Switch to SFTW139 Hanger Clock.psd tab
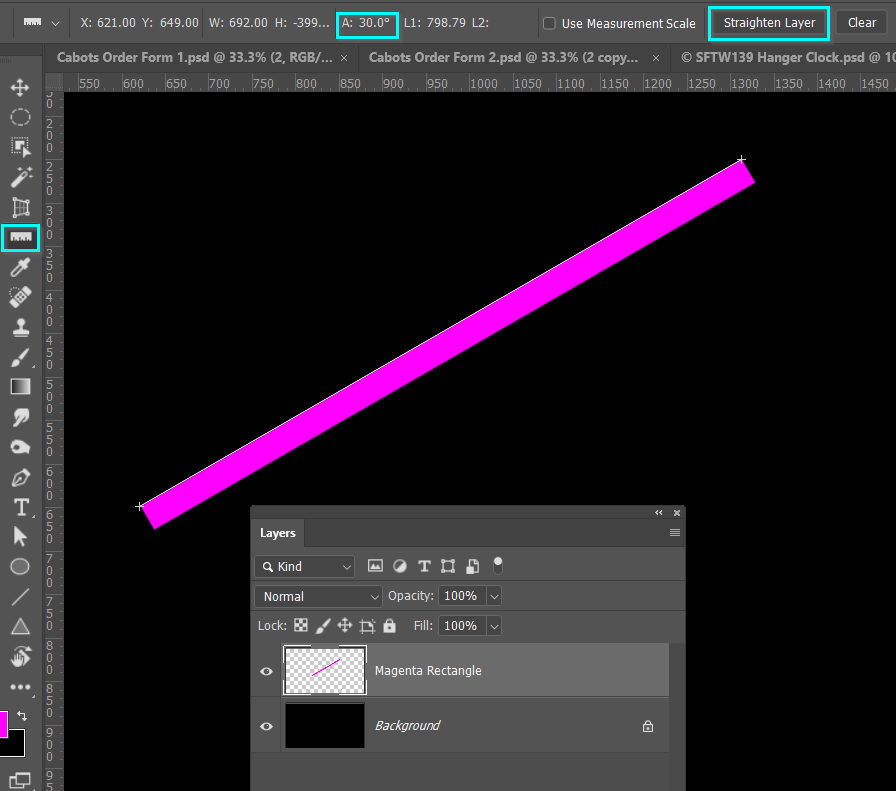The width and height of the screenshot is (896, 791). tap(788, 57)
